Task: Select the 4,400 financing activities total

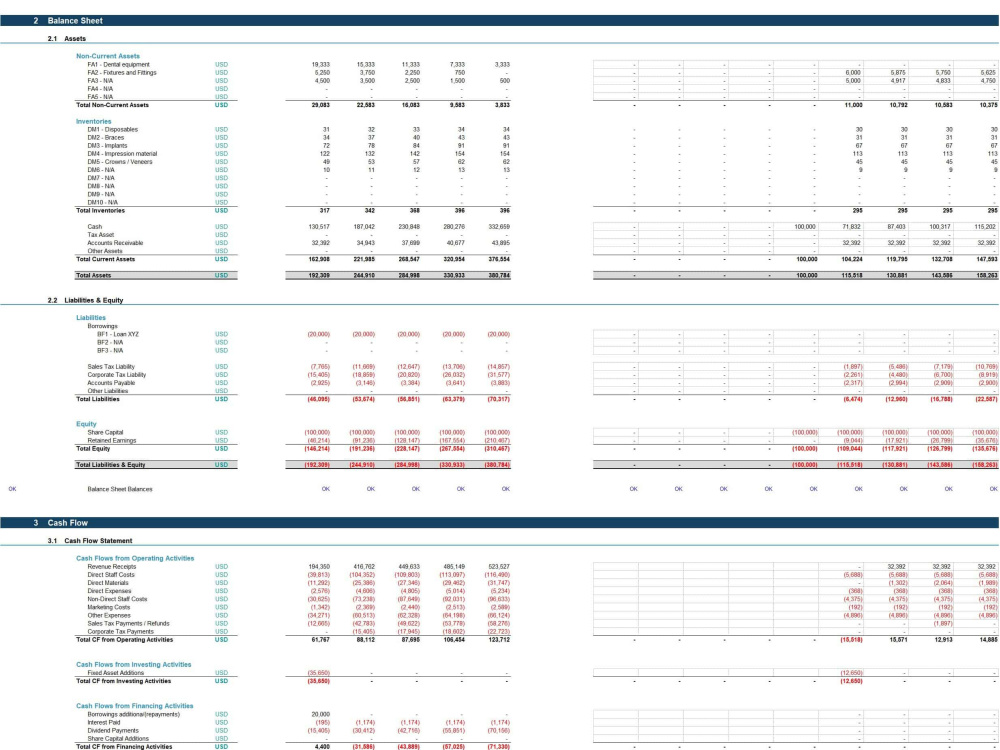Action: (323, 747)
